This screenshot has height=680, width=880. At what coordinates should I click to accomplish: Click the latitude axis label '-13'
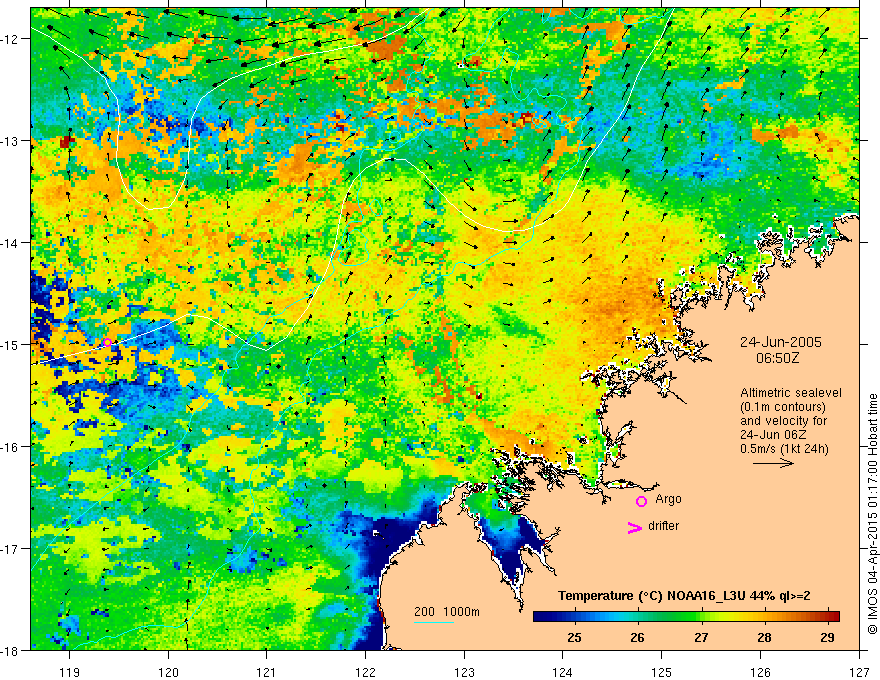[11, 141]
